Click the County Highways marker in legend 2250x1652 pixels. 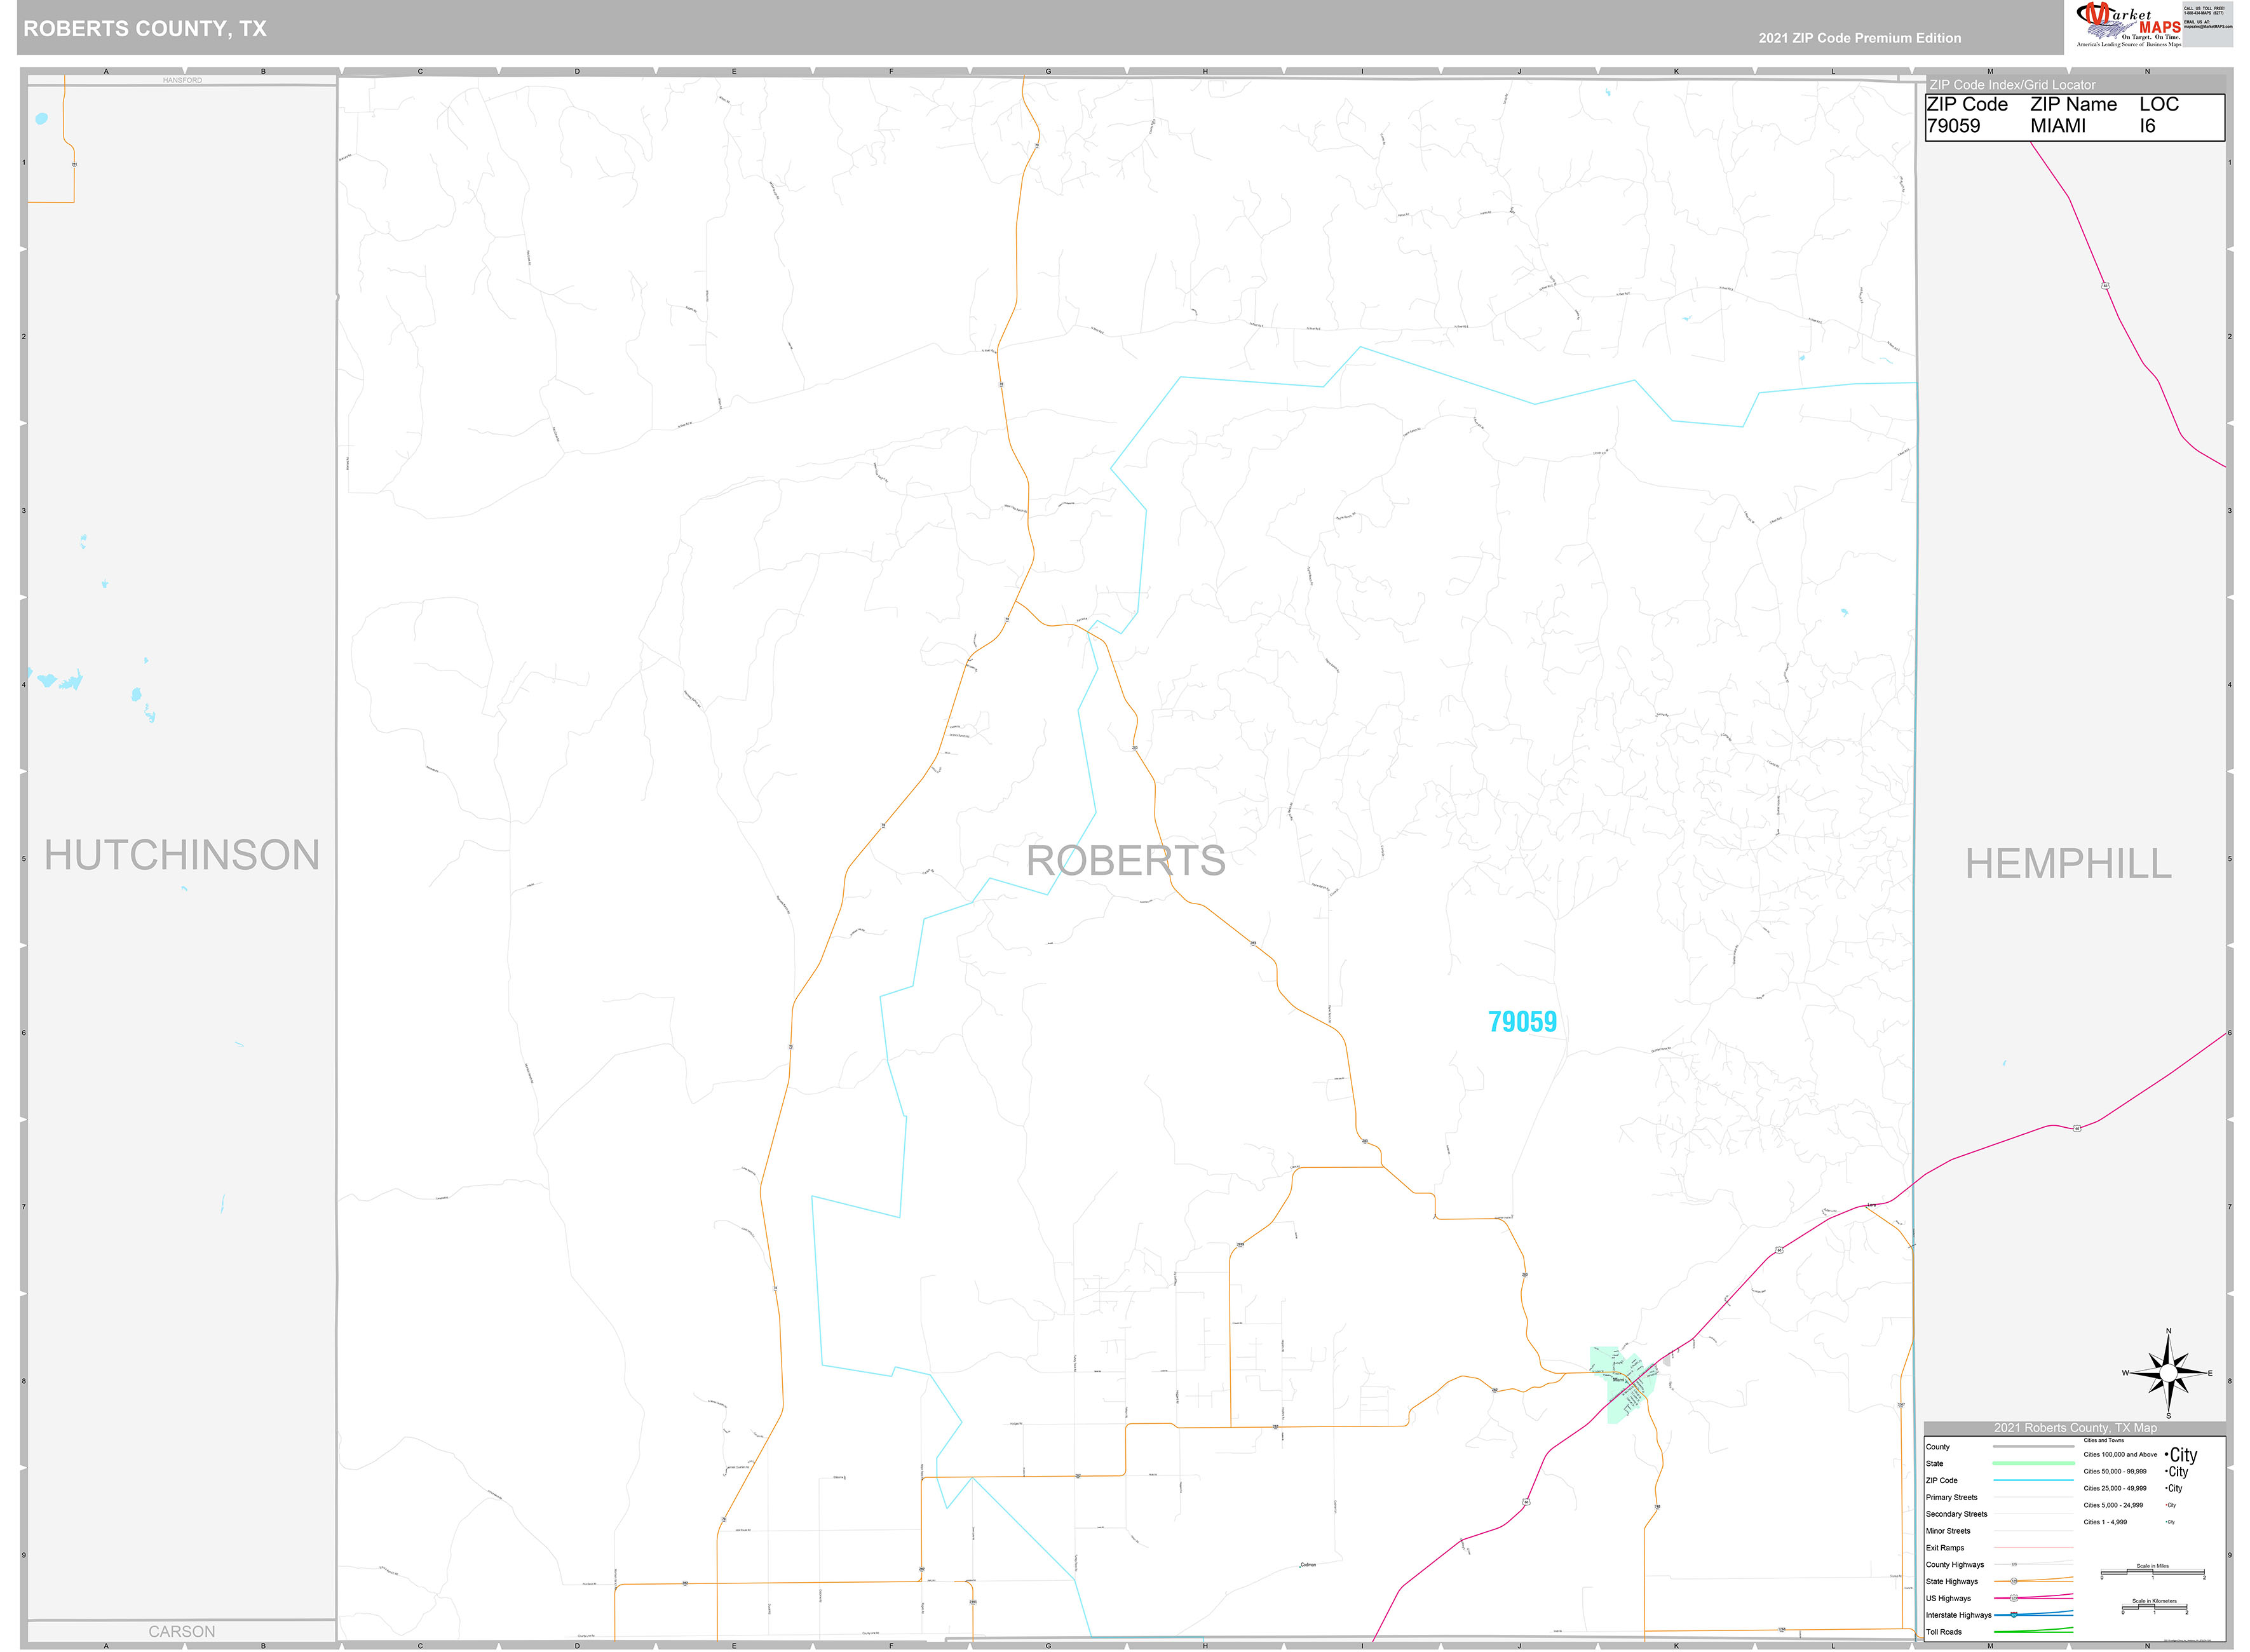click(x=2015, y=1564)
